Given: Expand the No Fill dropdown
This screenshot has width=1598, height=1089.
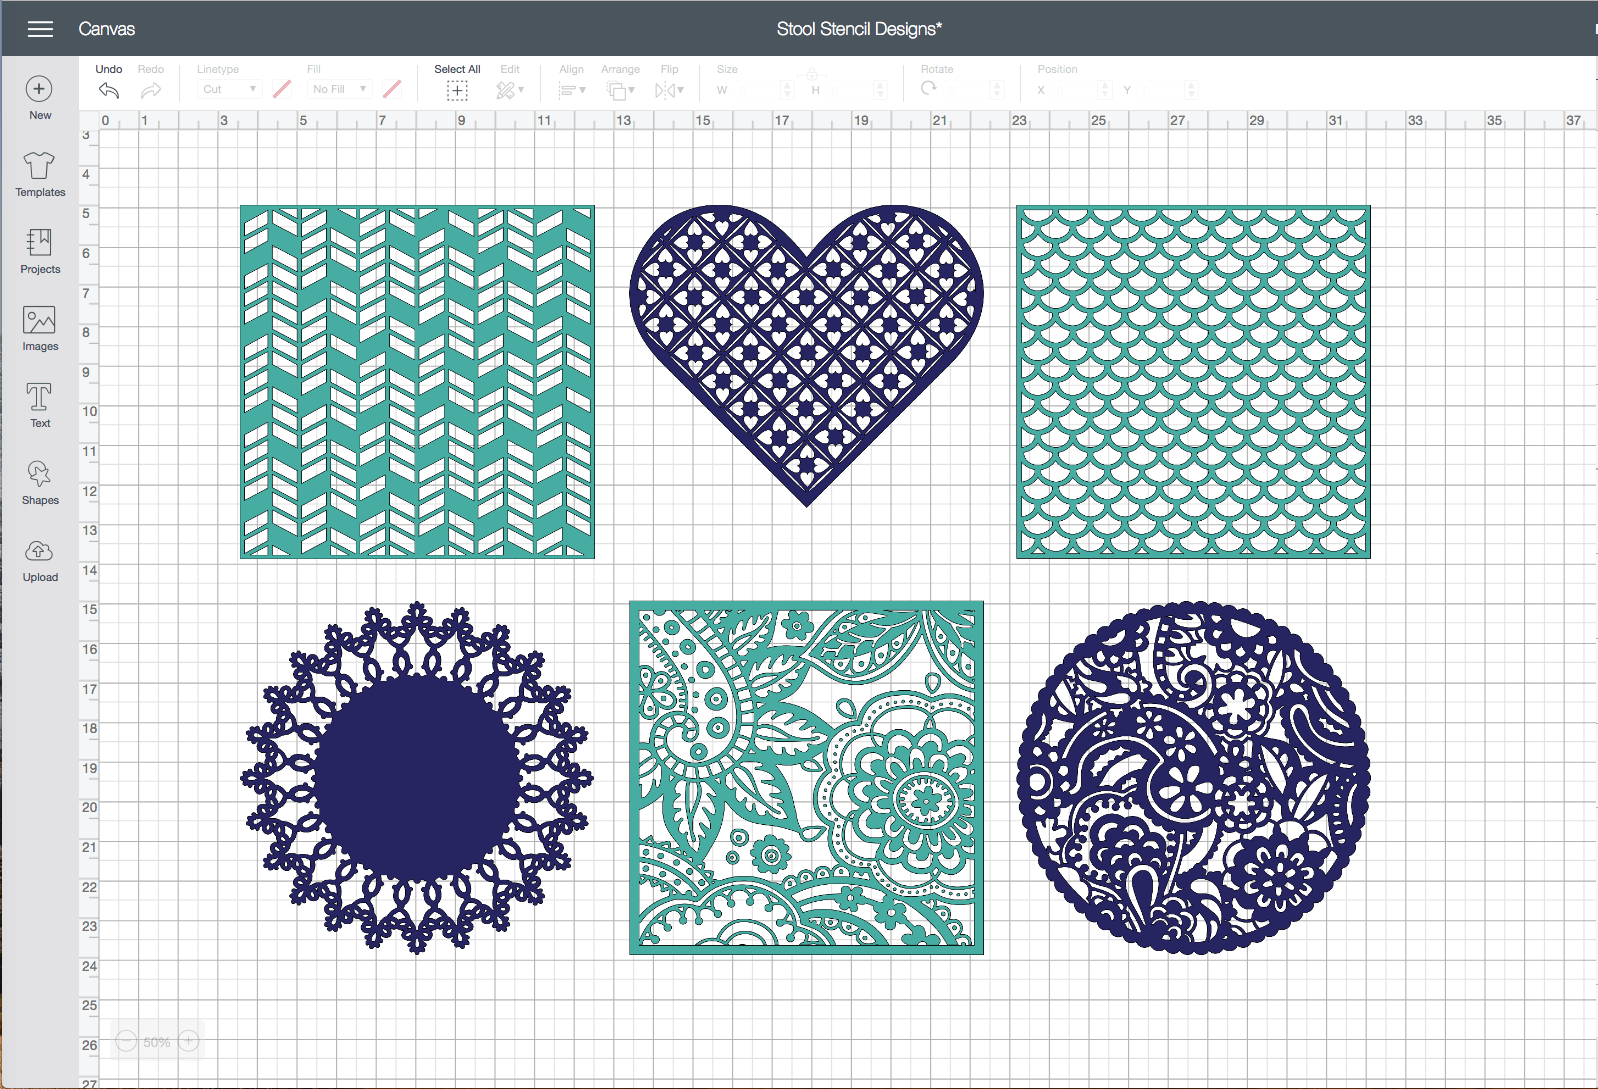Looking at the screenshot, I should 340,89.
